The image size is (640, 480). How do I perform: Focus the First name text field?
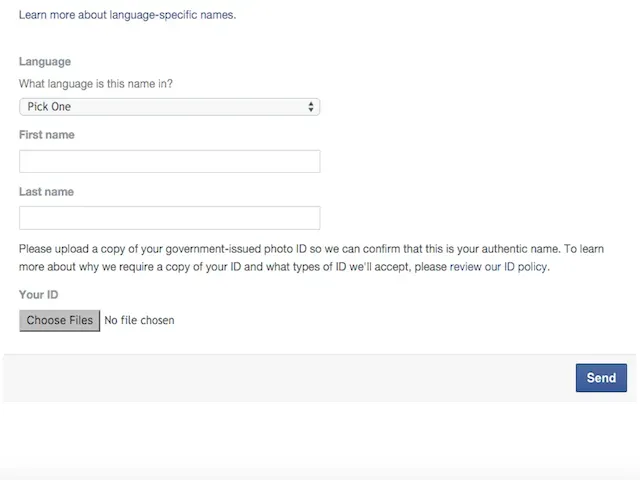(x=169, y=161)
